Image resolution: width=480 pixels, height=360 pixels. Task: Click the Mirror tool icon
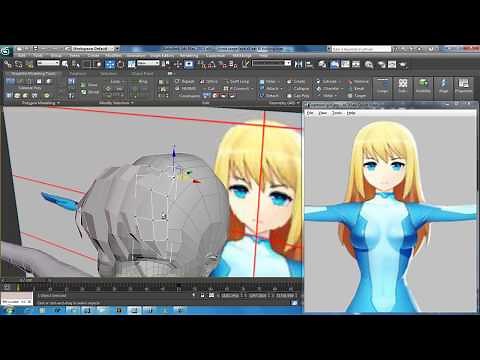click(x=299, y=64)
